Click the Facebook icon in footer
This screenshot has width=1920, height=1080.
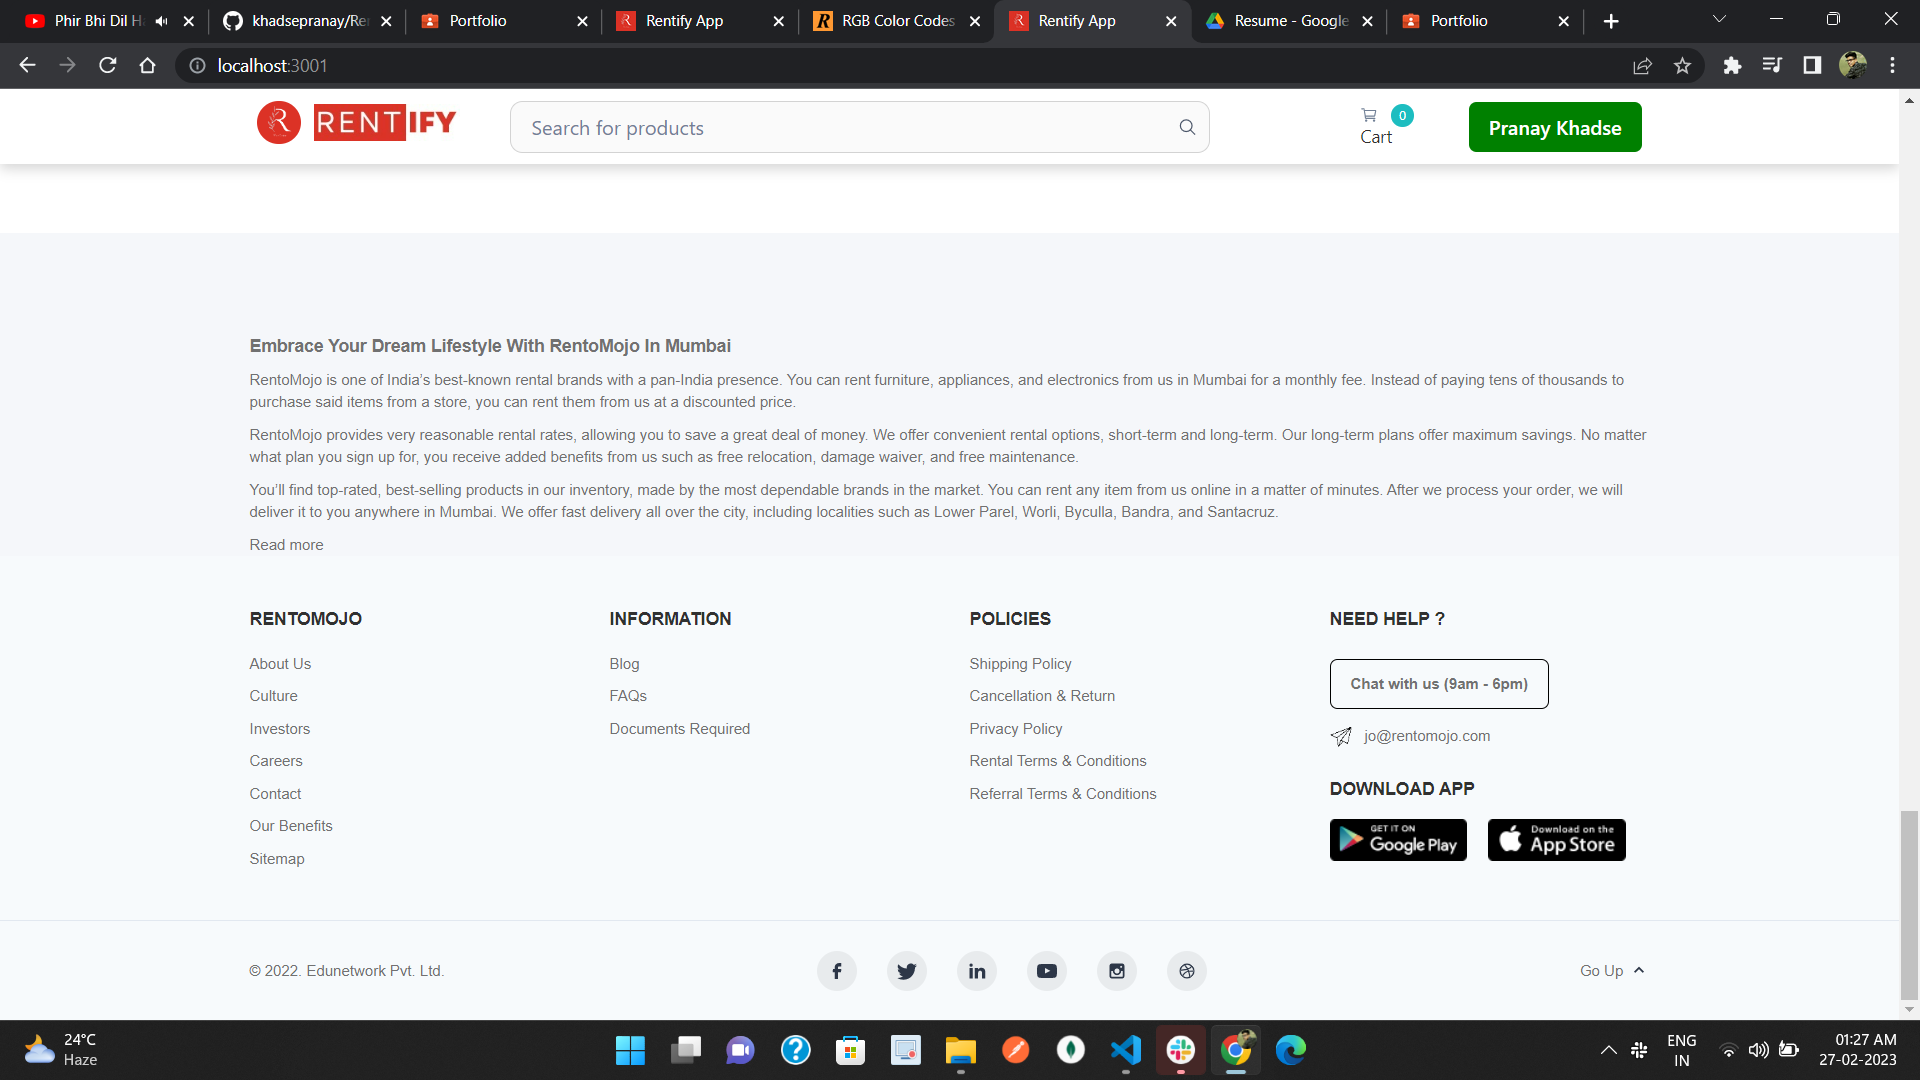(x=837, y=971)
